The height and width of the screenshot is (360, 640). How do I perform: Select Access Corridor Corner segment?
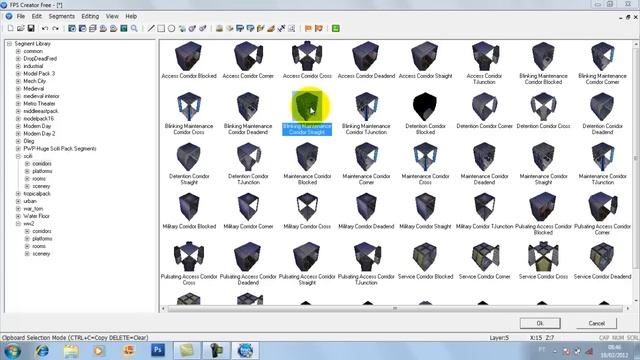coord(248,60)
